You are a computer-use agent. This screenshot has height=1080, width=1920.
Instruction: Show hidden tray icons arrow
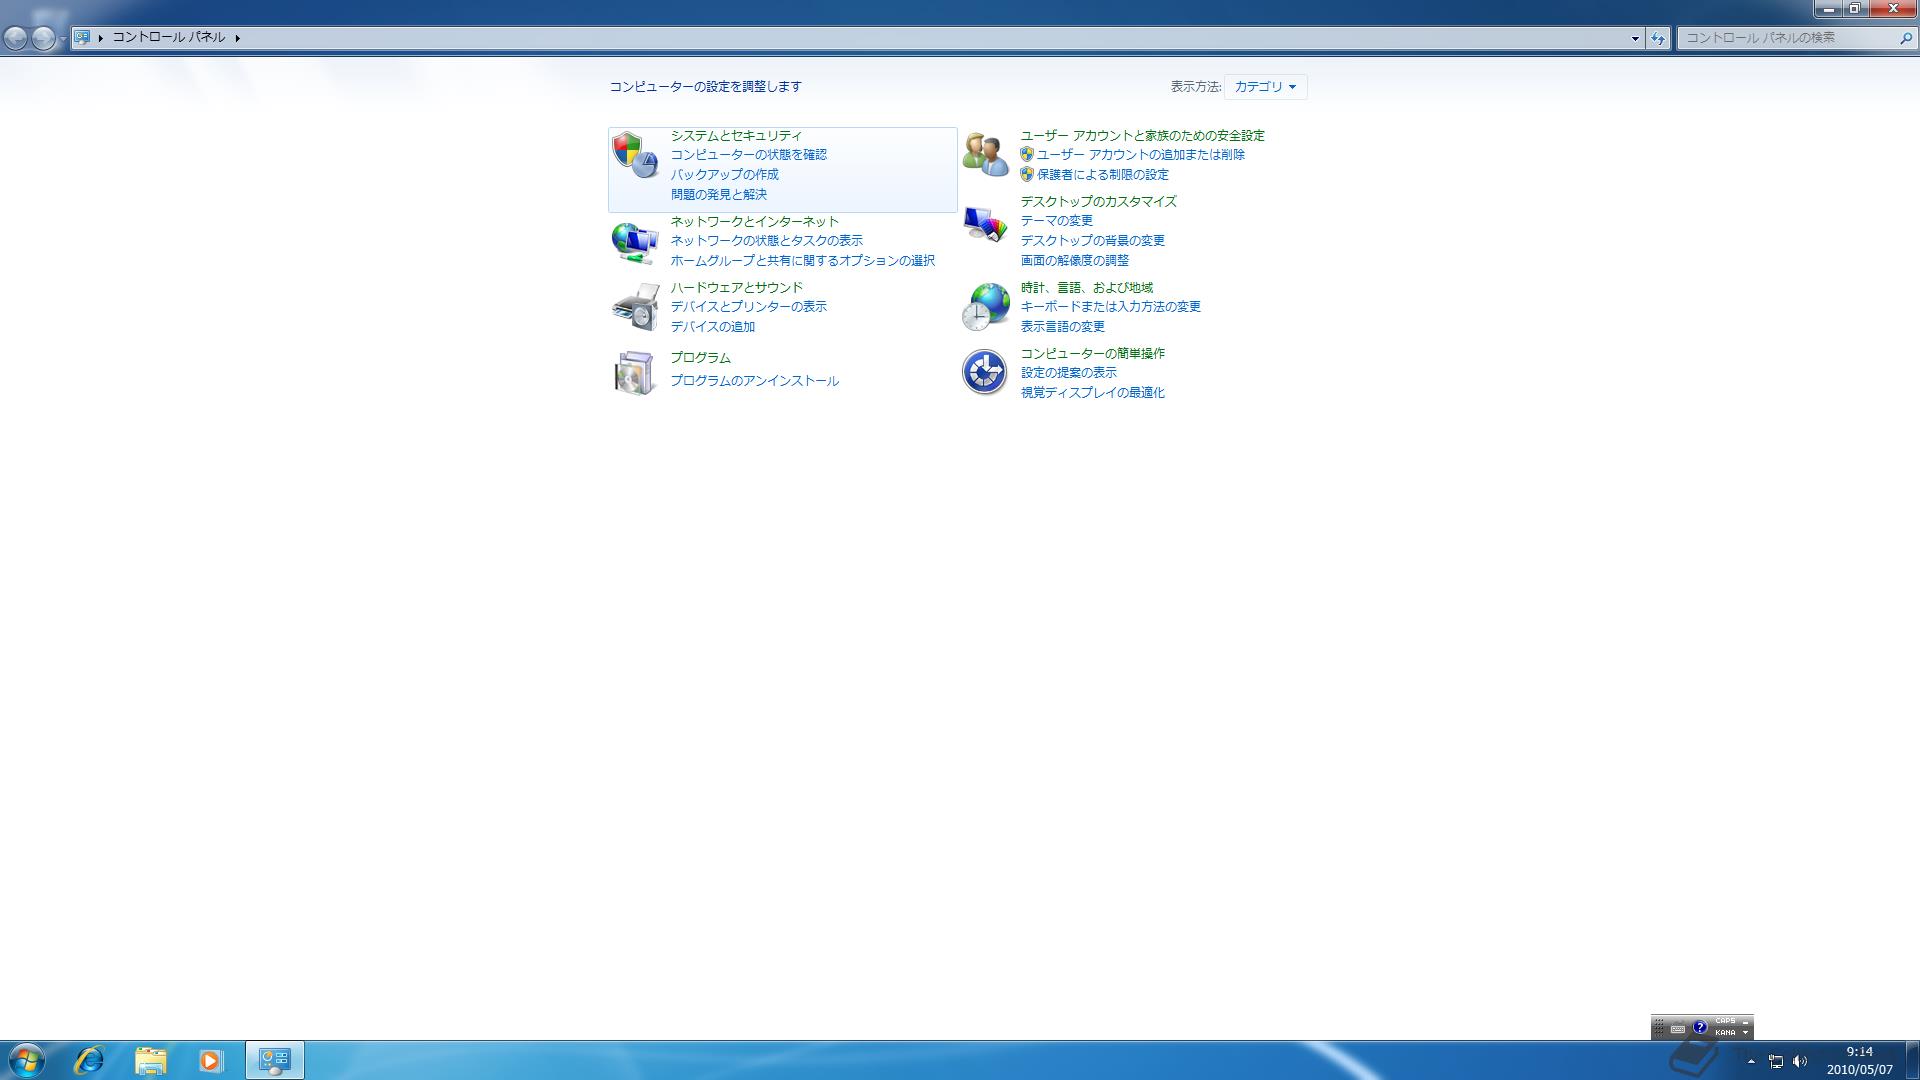pyautogui.click(x=1751, y=1062)
